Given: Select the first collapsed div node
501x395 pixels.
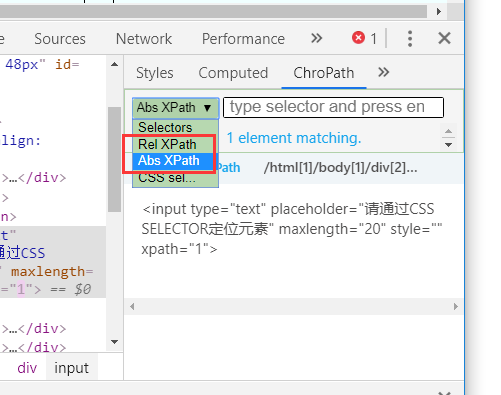Looking at the screenshot, I should click(x=33, y=178).
